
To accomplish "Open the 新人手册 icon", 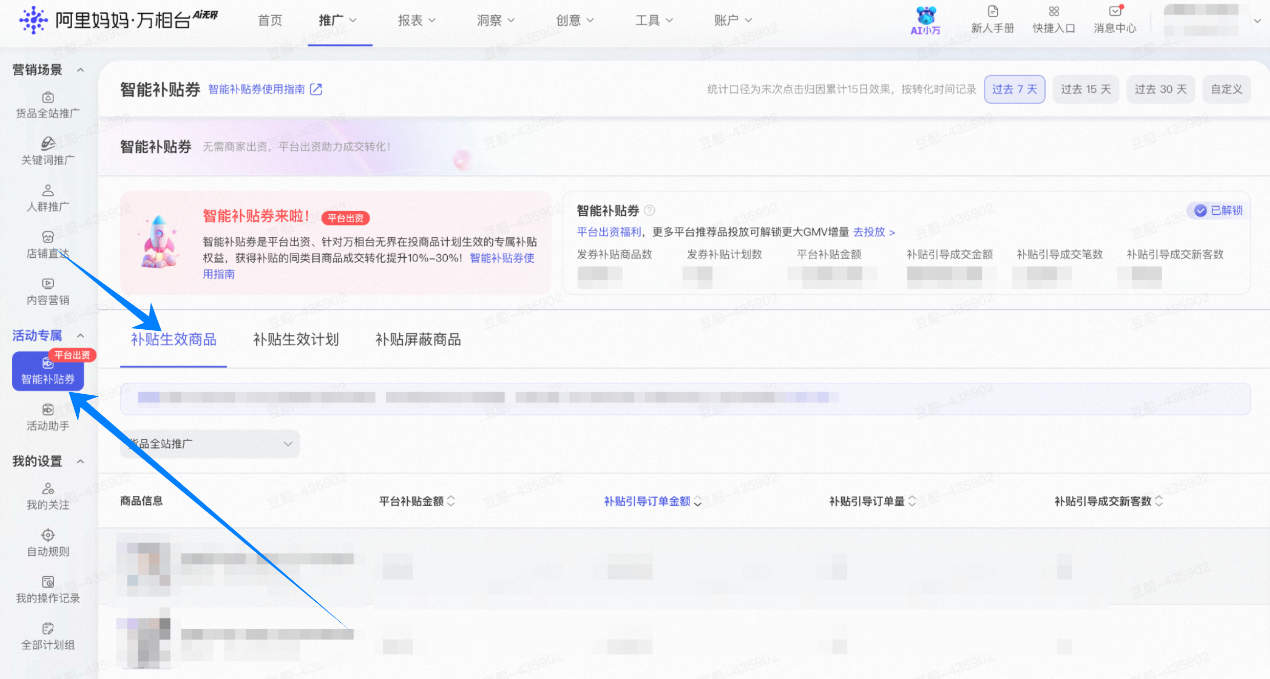I will (993, 20).
